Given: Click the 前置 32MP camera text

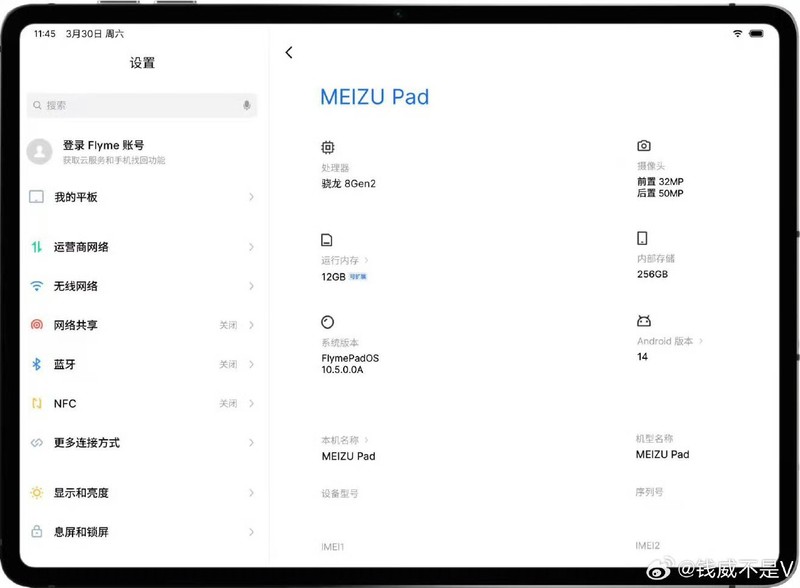Looking at the screenshot, I should click(x=660, y=181).
